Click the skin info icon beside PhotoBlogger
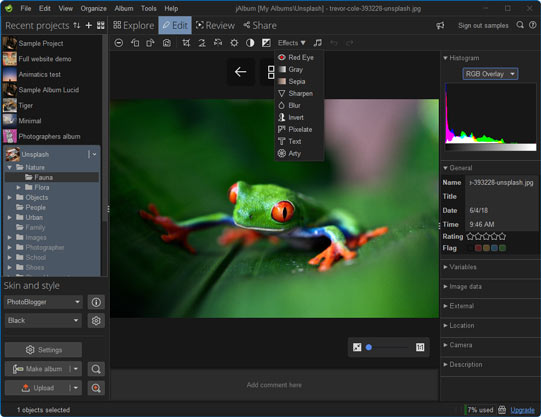 [96, 302]
